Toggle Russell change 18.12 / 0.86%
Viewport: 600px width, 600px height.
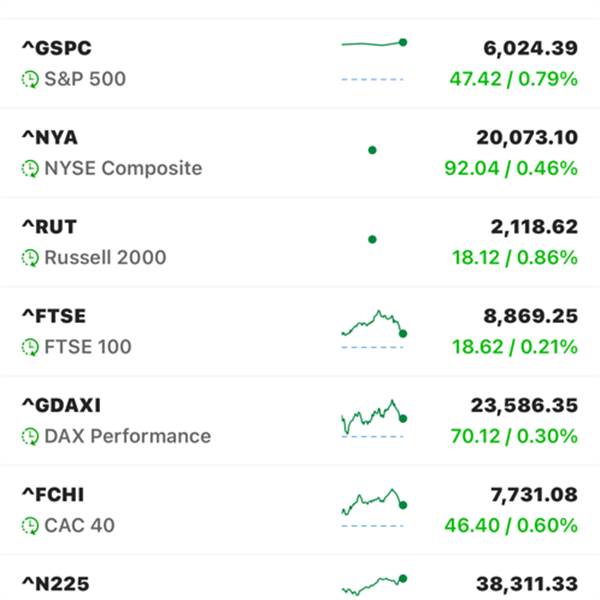pos(515,258)
